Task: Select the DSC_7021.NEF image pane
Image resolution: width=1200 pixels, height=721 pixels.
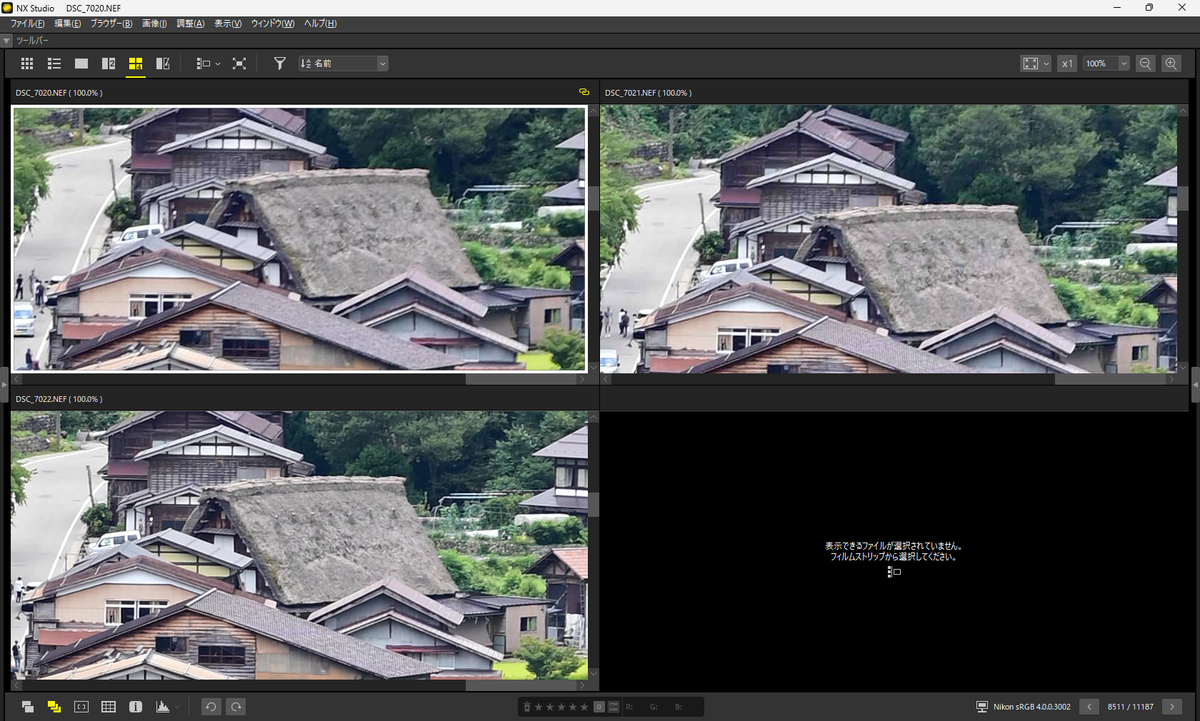Action: [888, 240]
